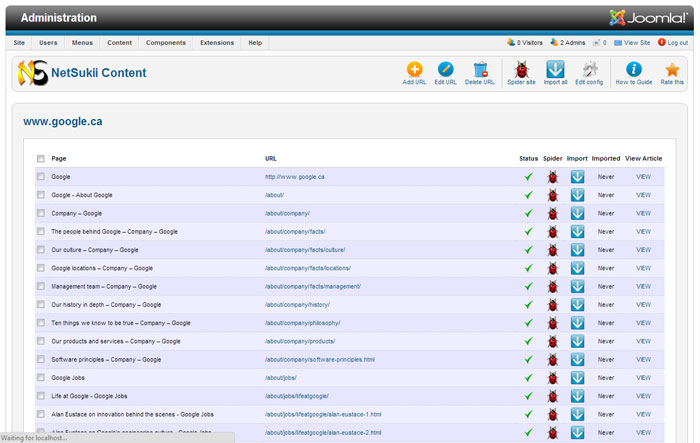Open the Extensions menu

pyautogui.click(x=217, y=43)
